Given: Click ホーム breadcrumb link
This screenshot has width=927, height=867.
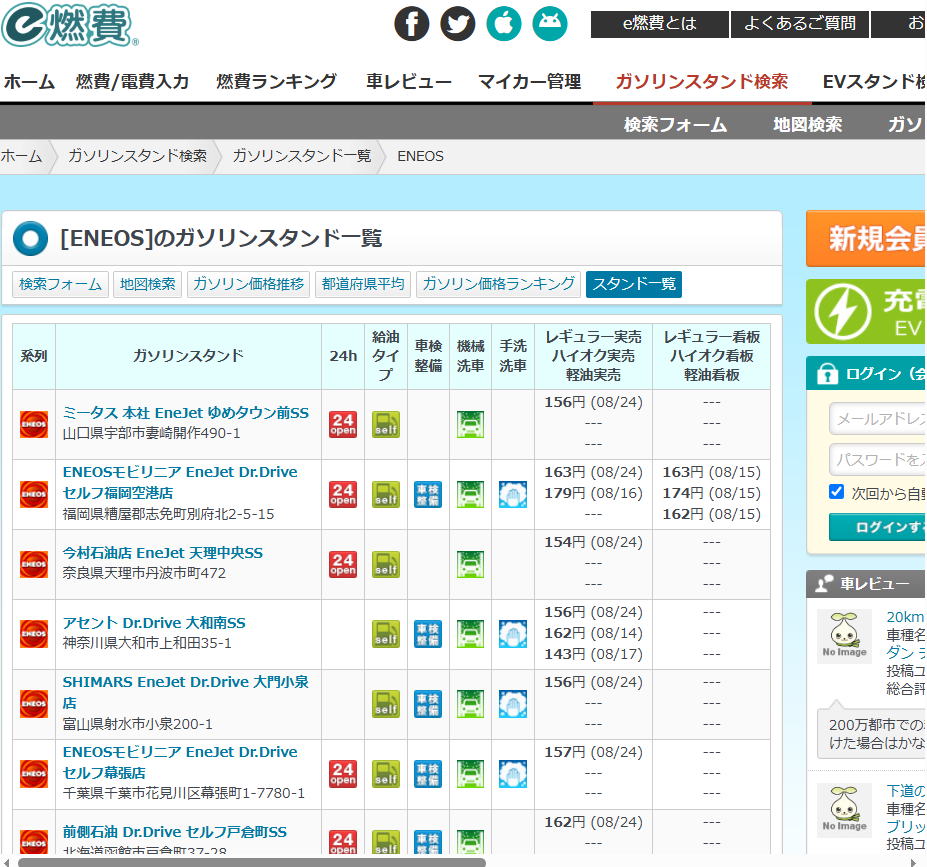Looking at the screenshot, I should coord(21,156).
